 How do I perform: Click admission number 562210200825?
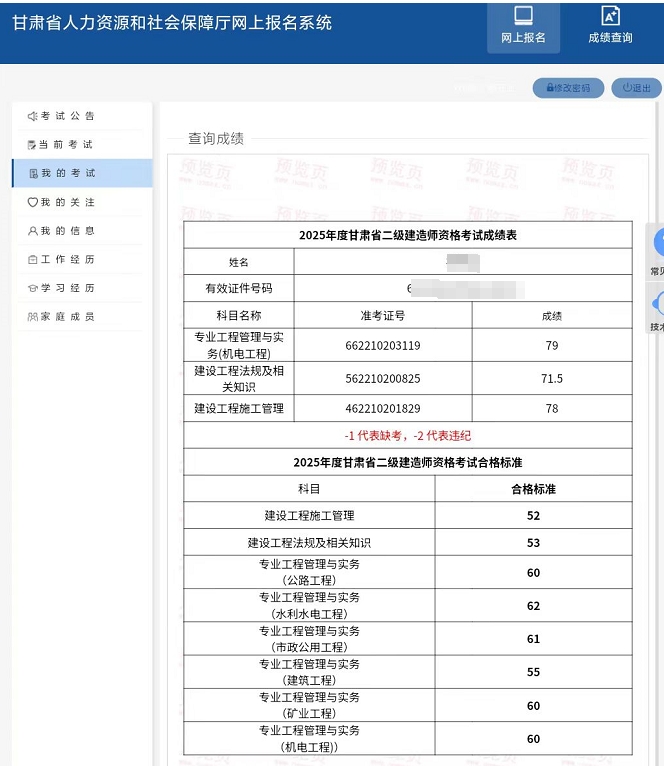click(383, 379)
